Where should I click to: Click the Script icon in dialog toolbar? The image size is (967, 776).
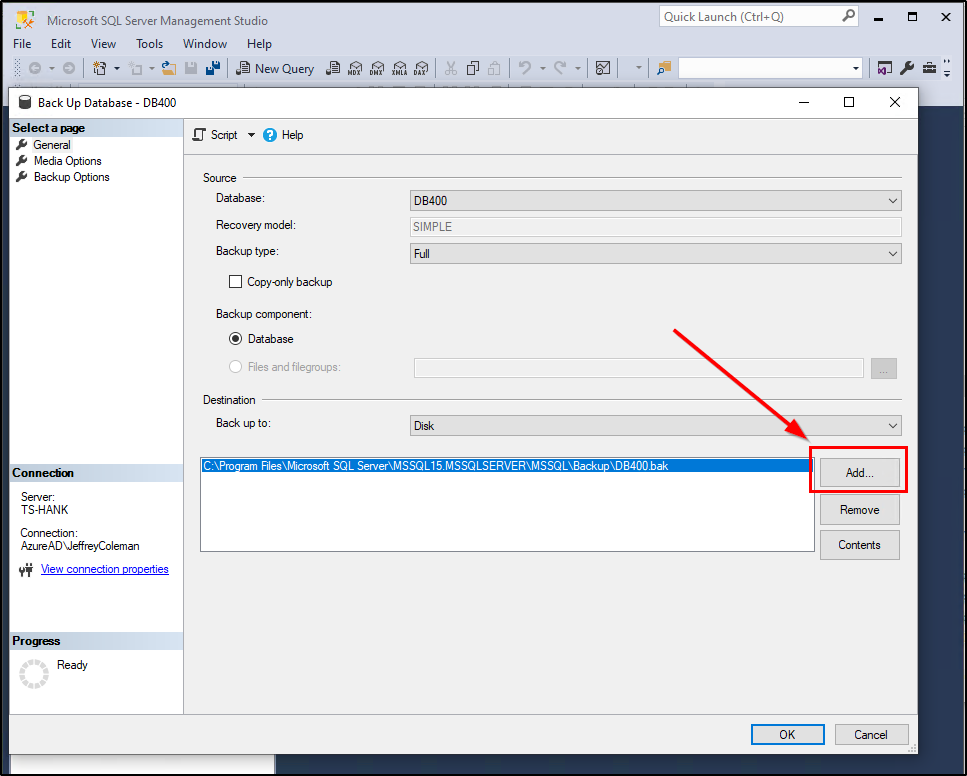click(199, 135)
